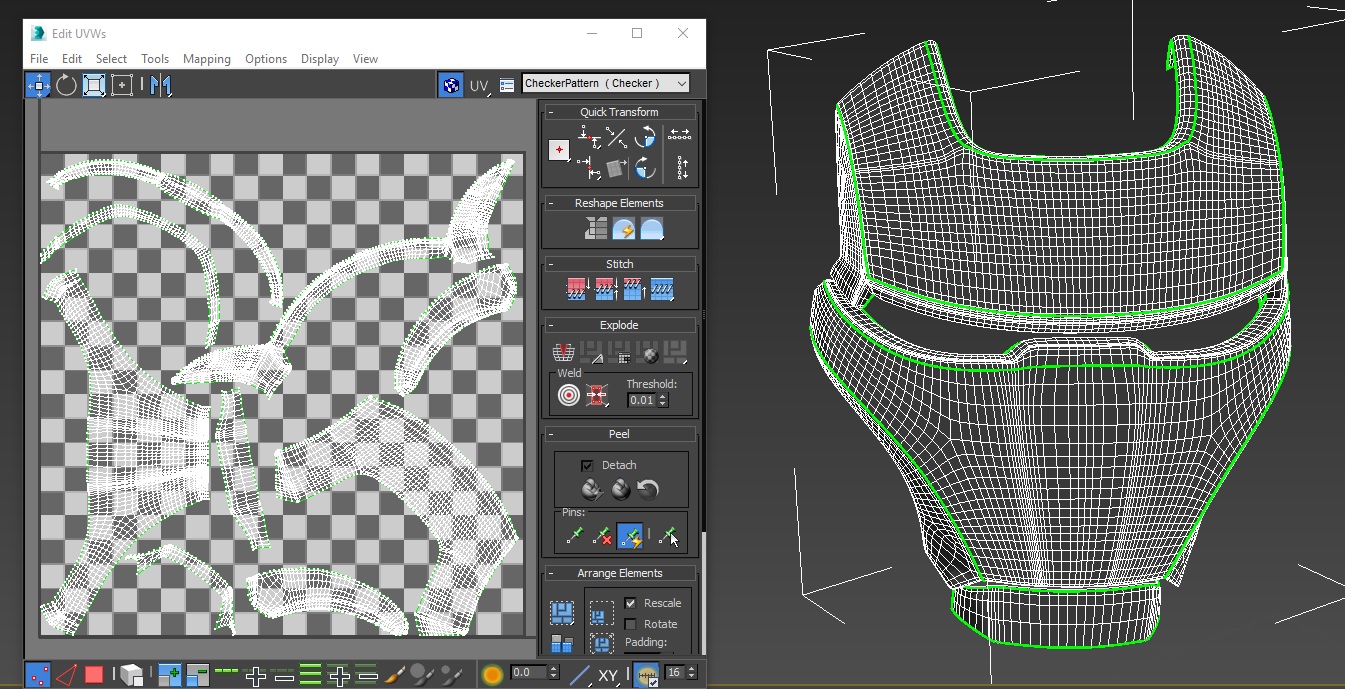Click Select Pinned Vertices icon
Viewport: 1345px width, 689px height.
pyautogui.click(x=669, y=537)
